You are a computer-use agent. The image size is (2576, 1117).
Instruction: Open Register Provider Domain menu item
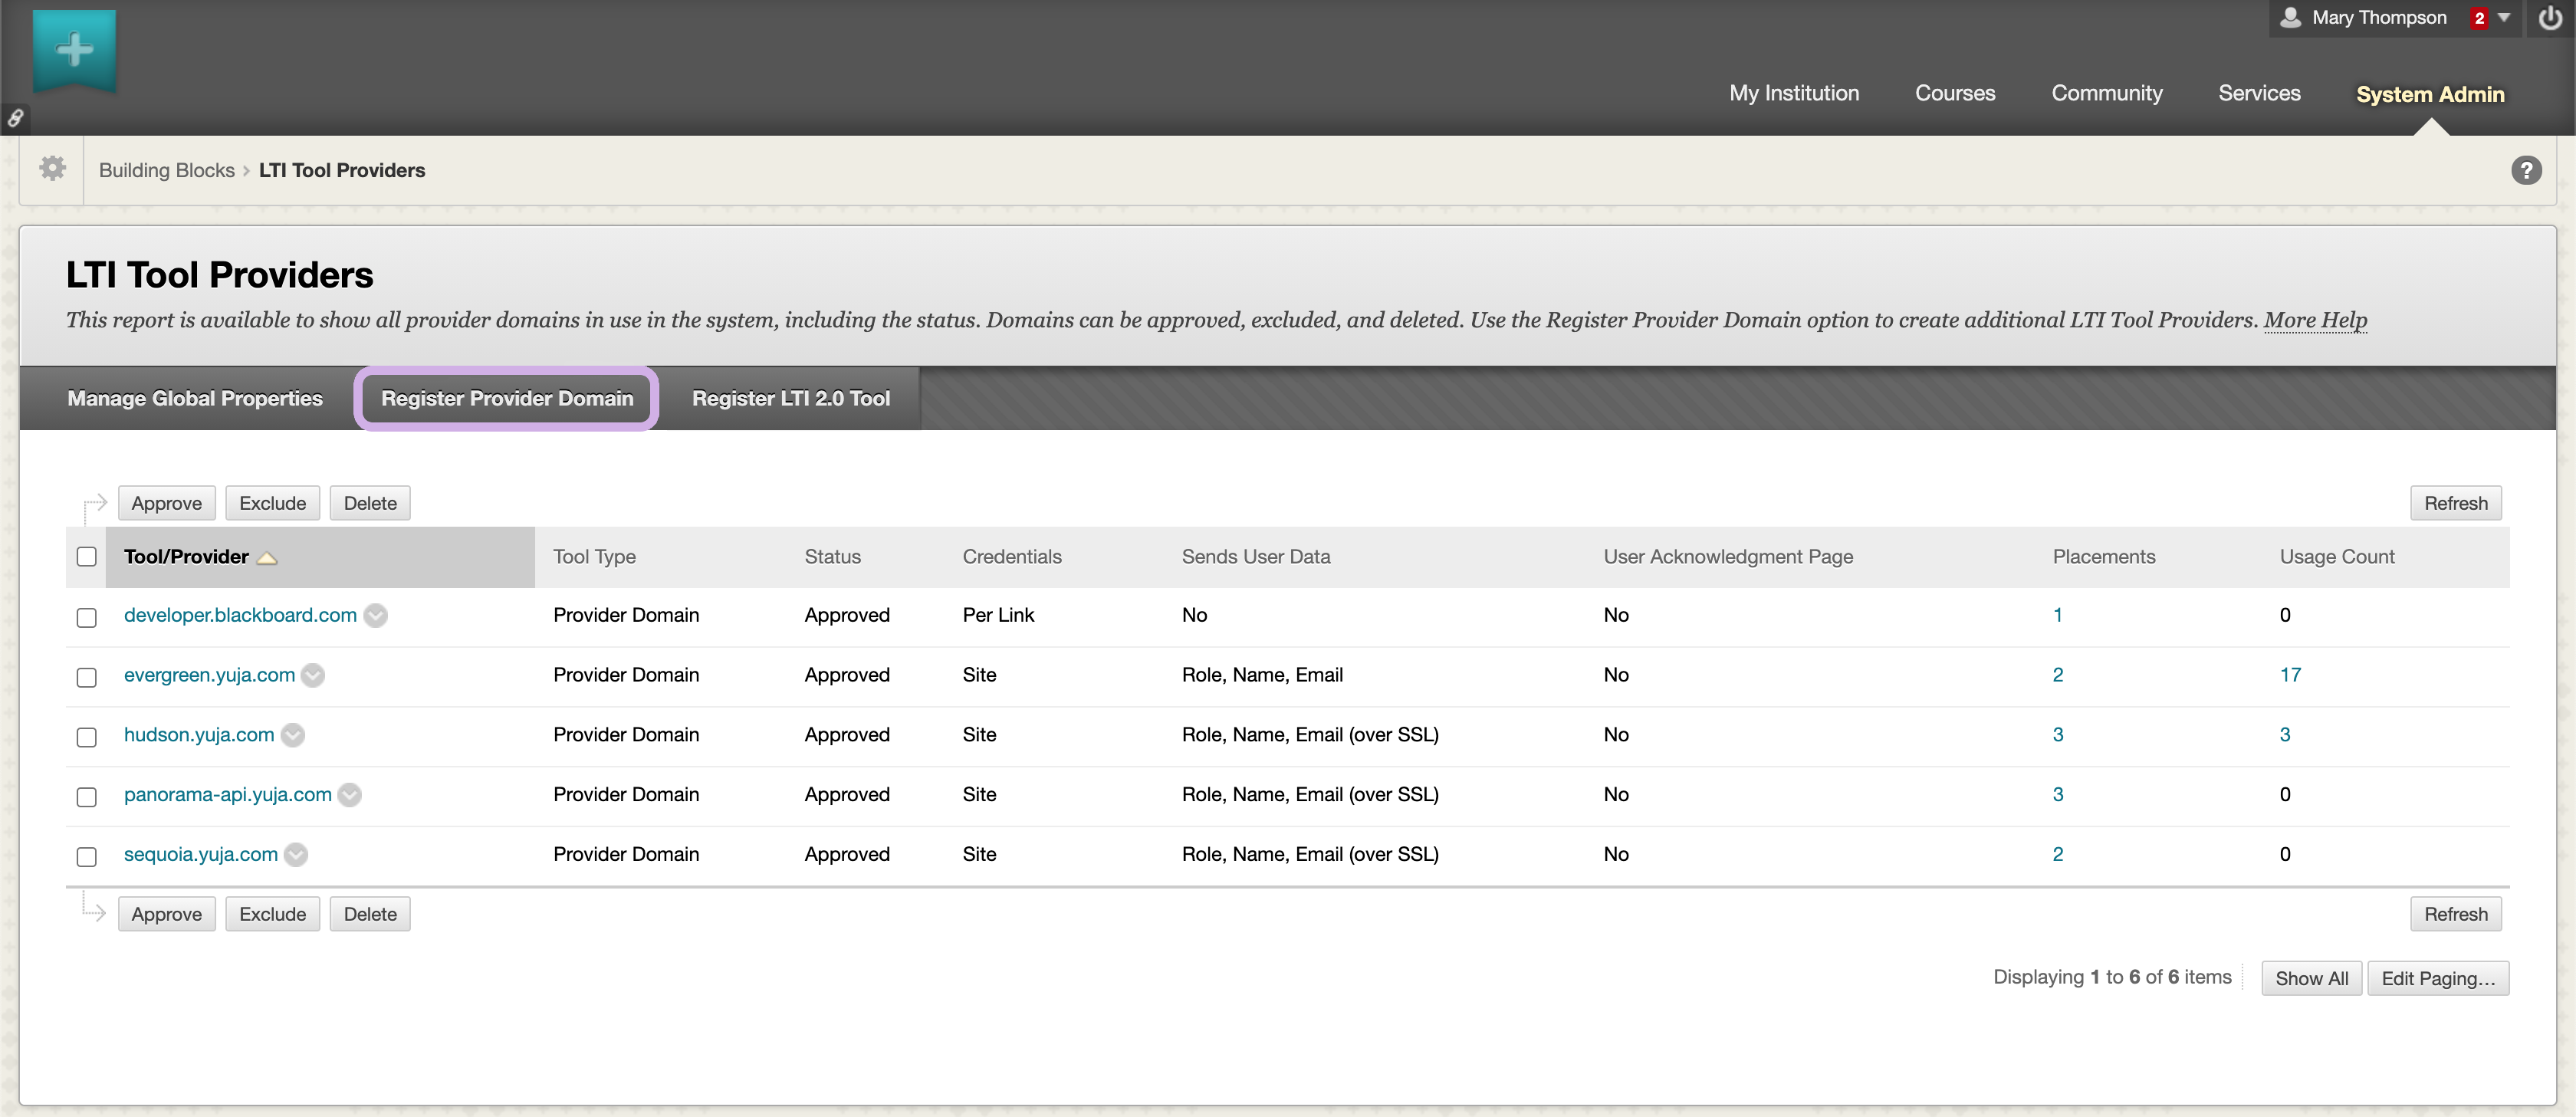[x=507, y=398]
